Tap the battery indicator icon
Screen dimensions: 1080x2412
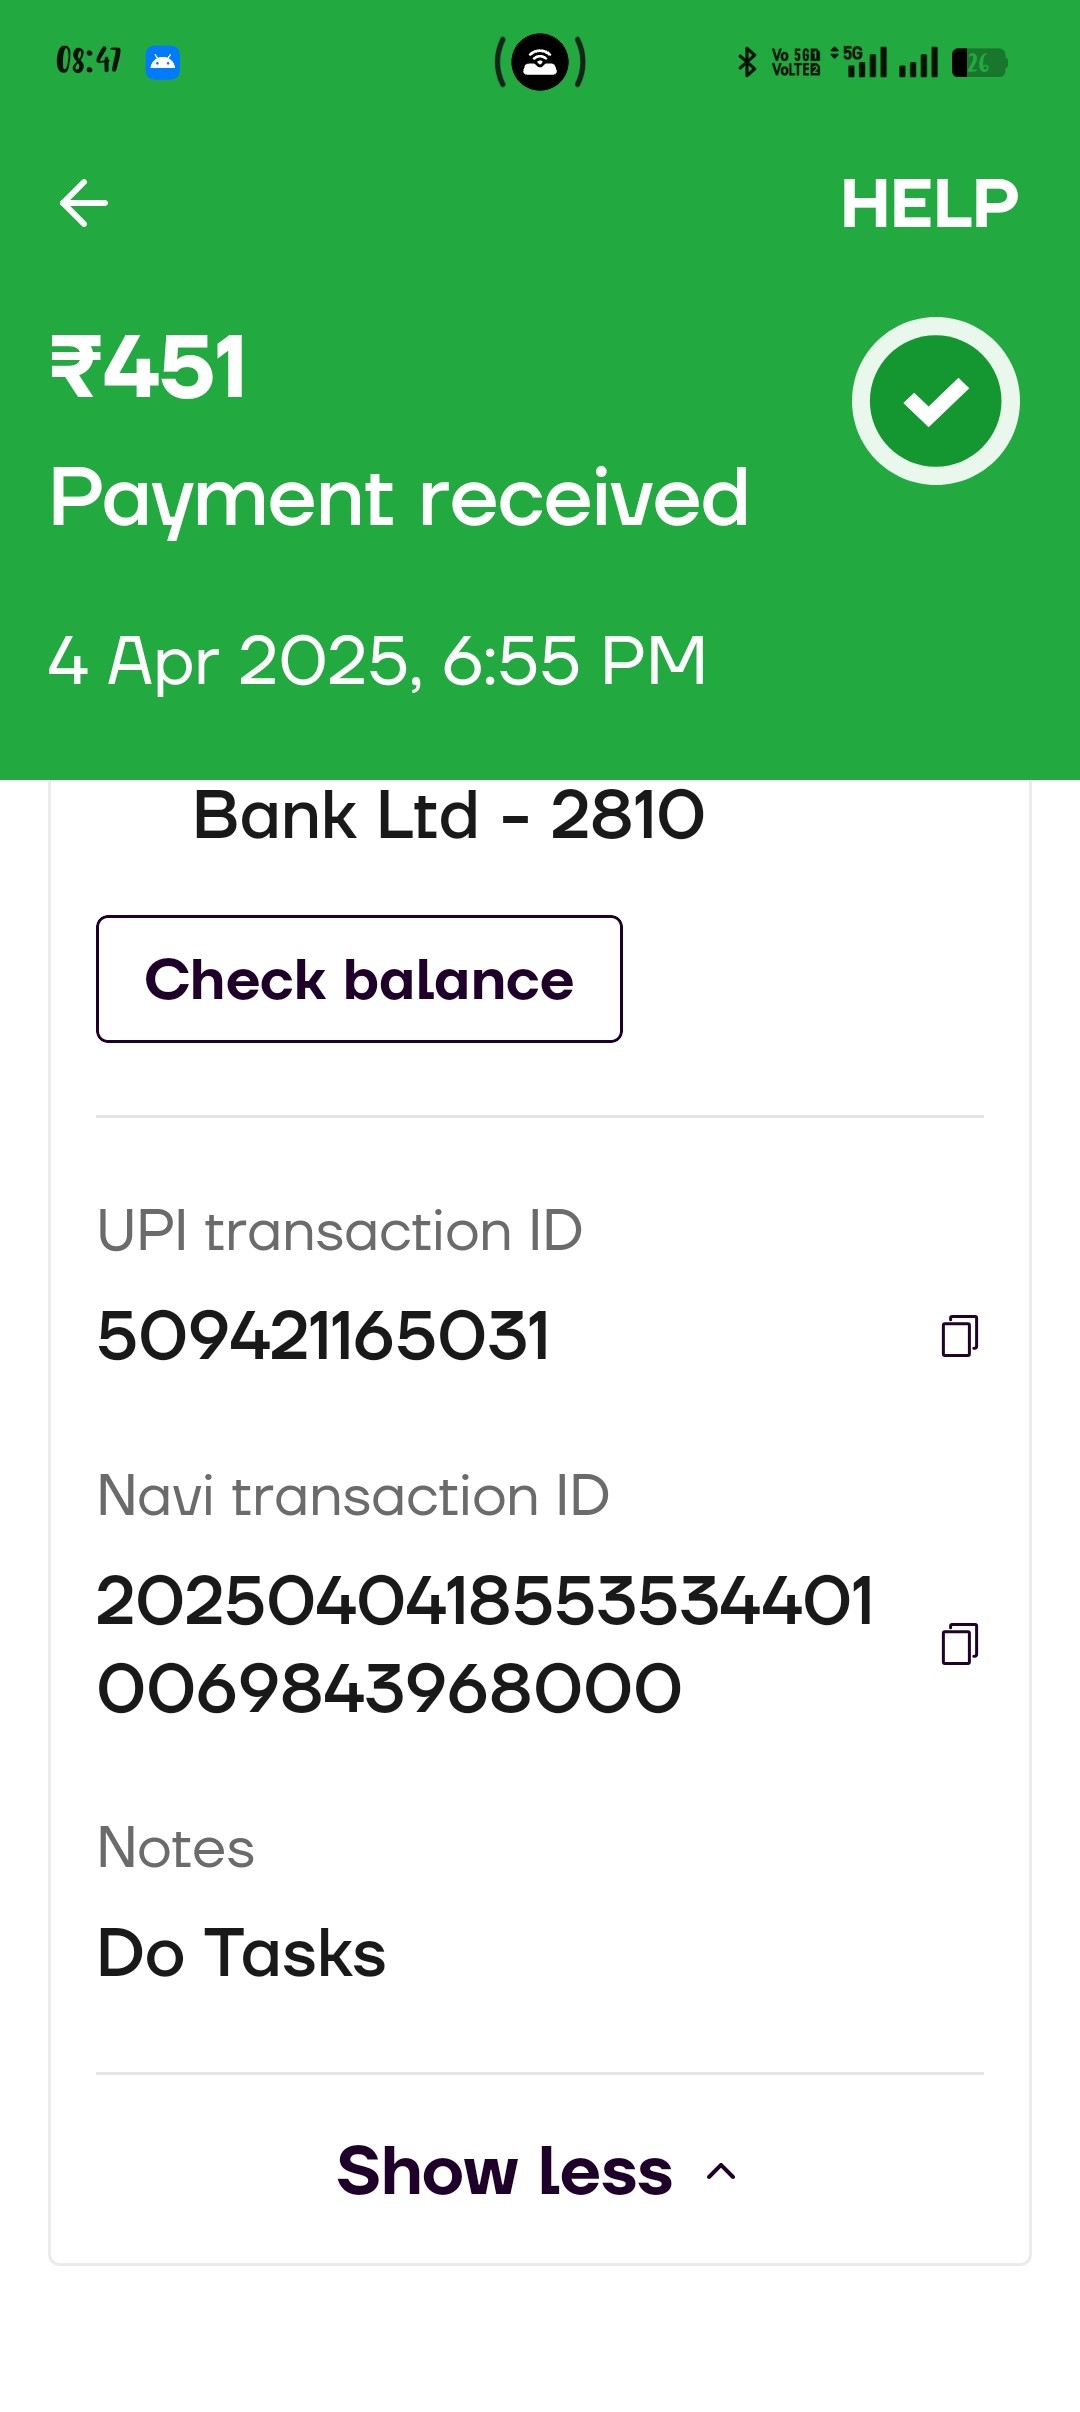click(x=979, y=63)
